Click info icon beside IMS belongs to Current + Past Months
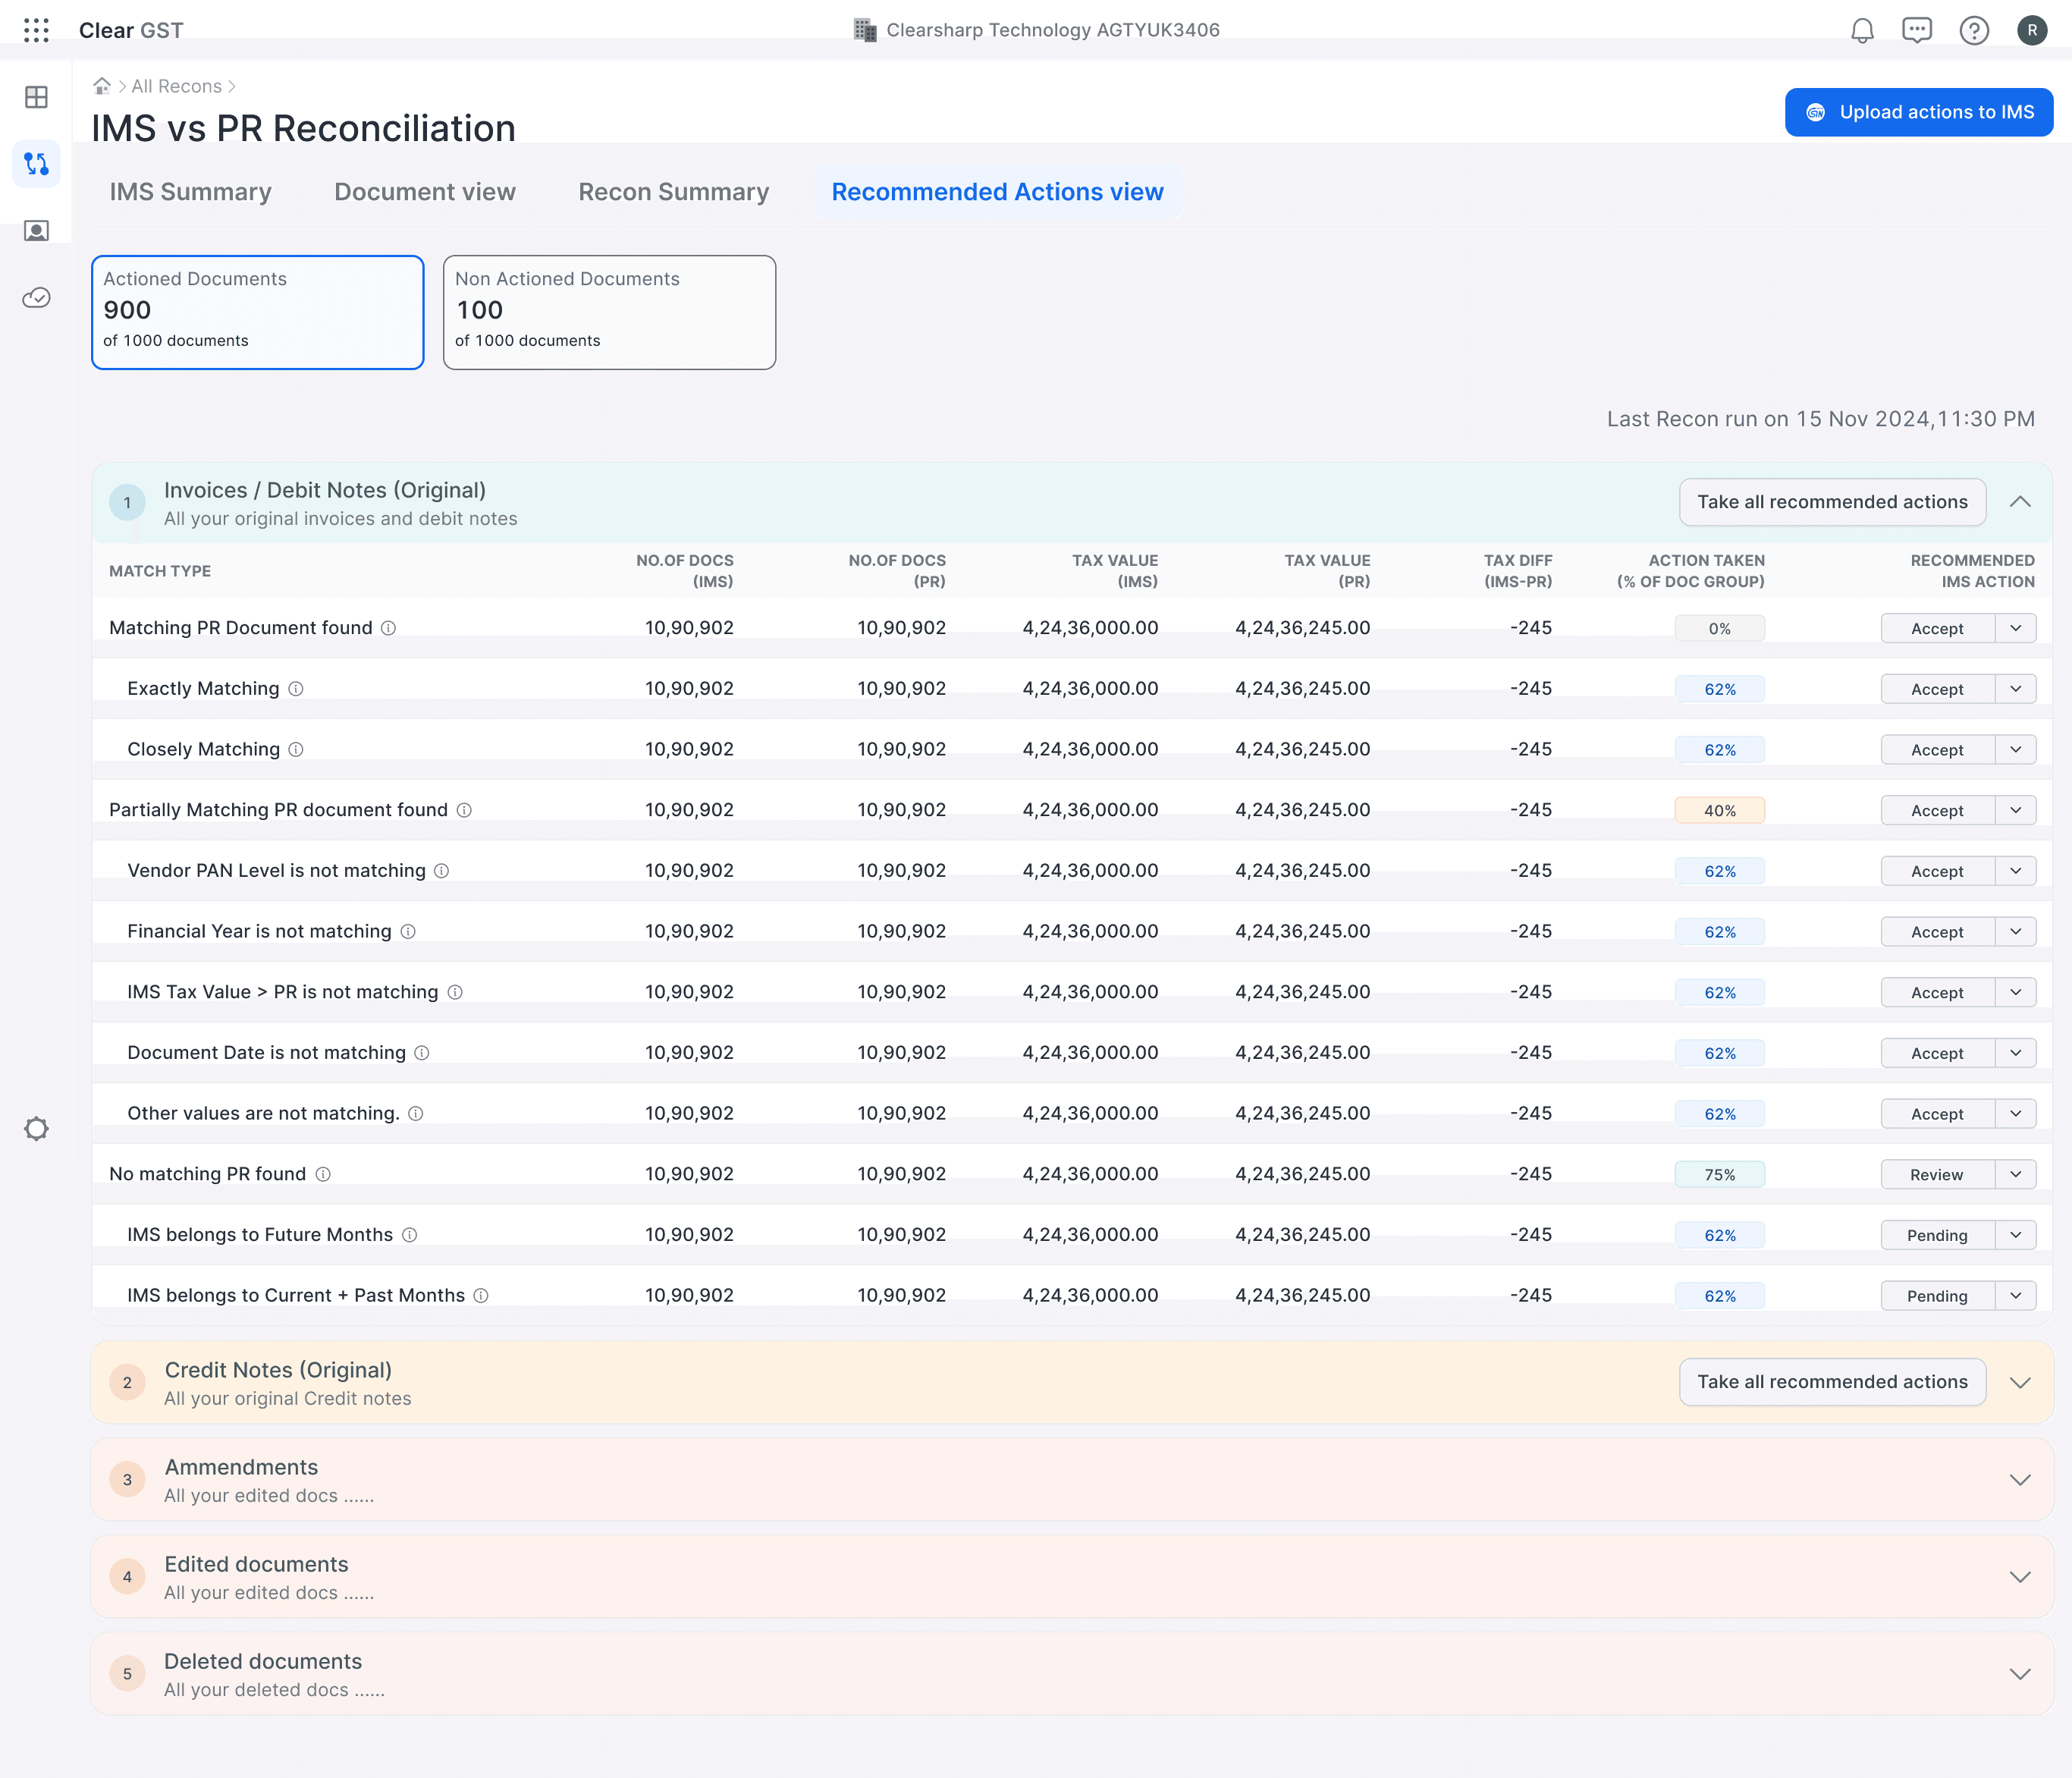This screenshot has height=1778, width=2072. click(x=481, y=1296)
